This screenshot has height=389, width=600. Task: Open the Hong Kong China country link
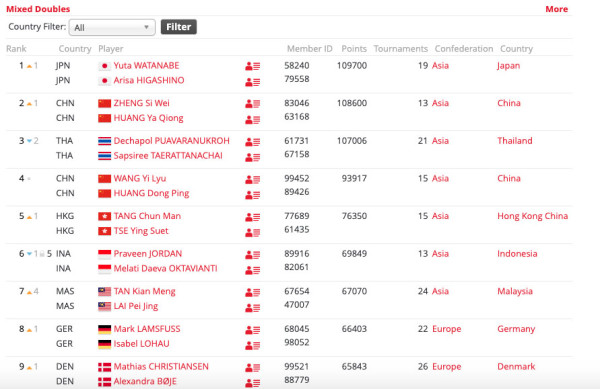532,216
